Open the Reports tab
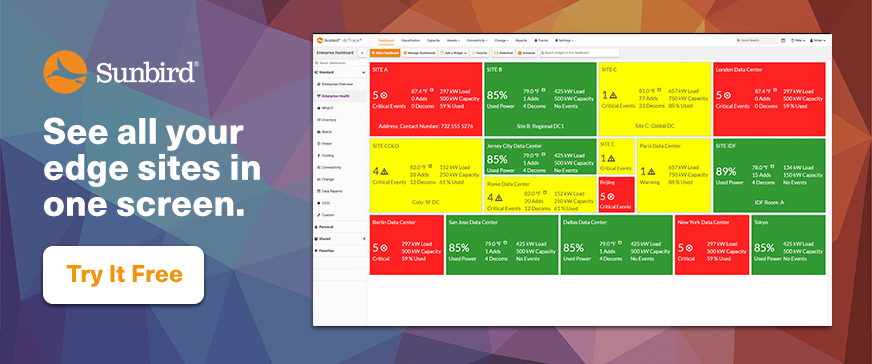Viewport: 872px width, 364px height. pyautogui.click(x=521, y=41)
